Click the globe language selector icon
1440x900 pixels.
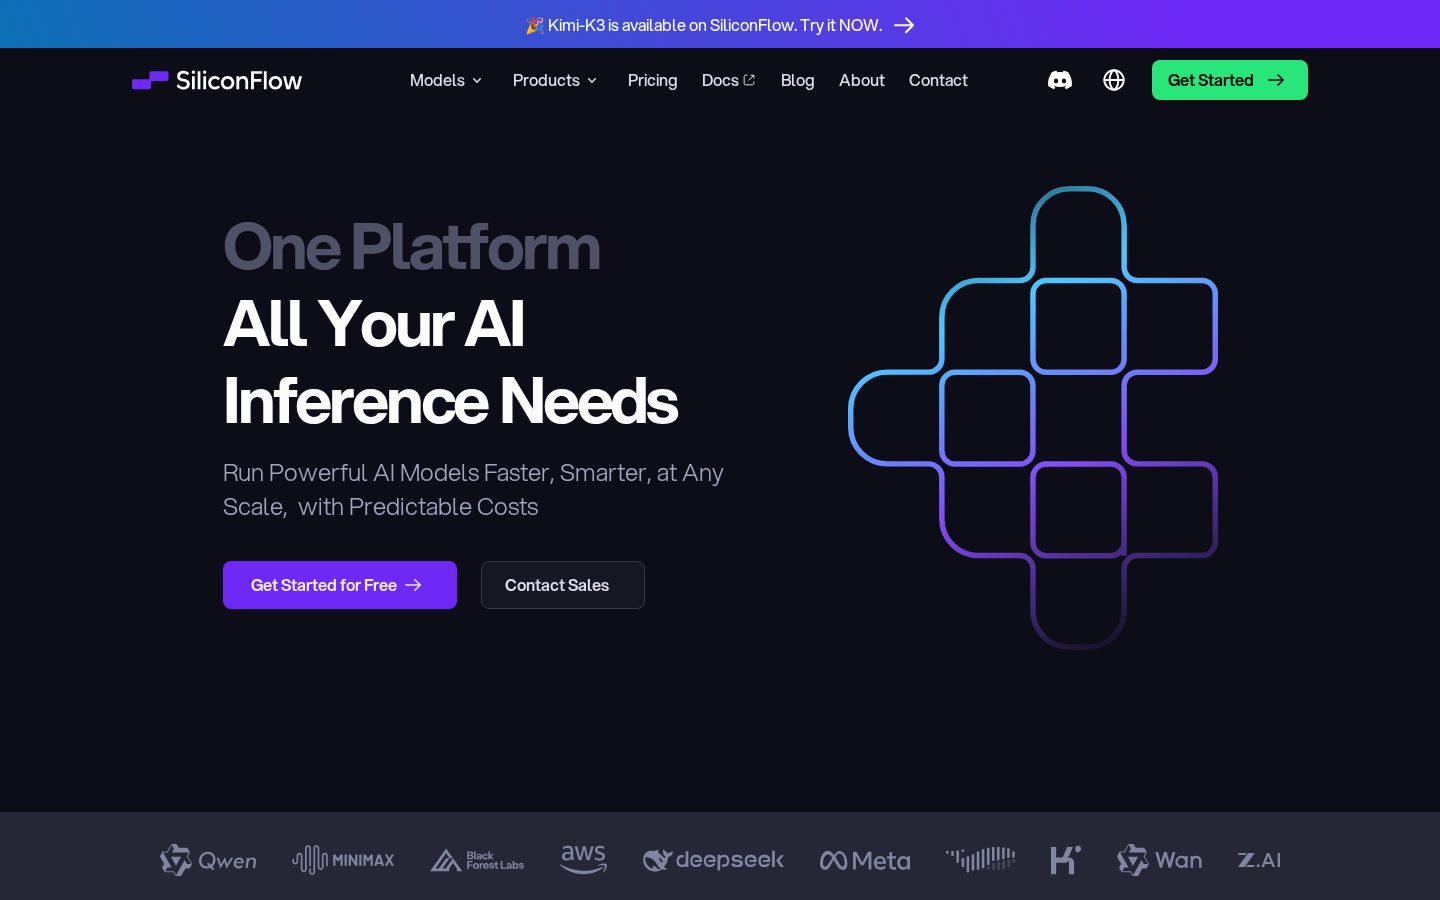point(1114,80)
